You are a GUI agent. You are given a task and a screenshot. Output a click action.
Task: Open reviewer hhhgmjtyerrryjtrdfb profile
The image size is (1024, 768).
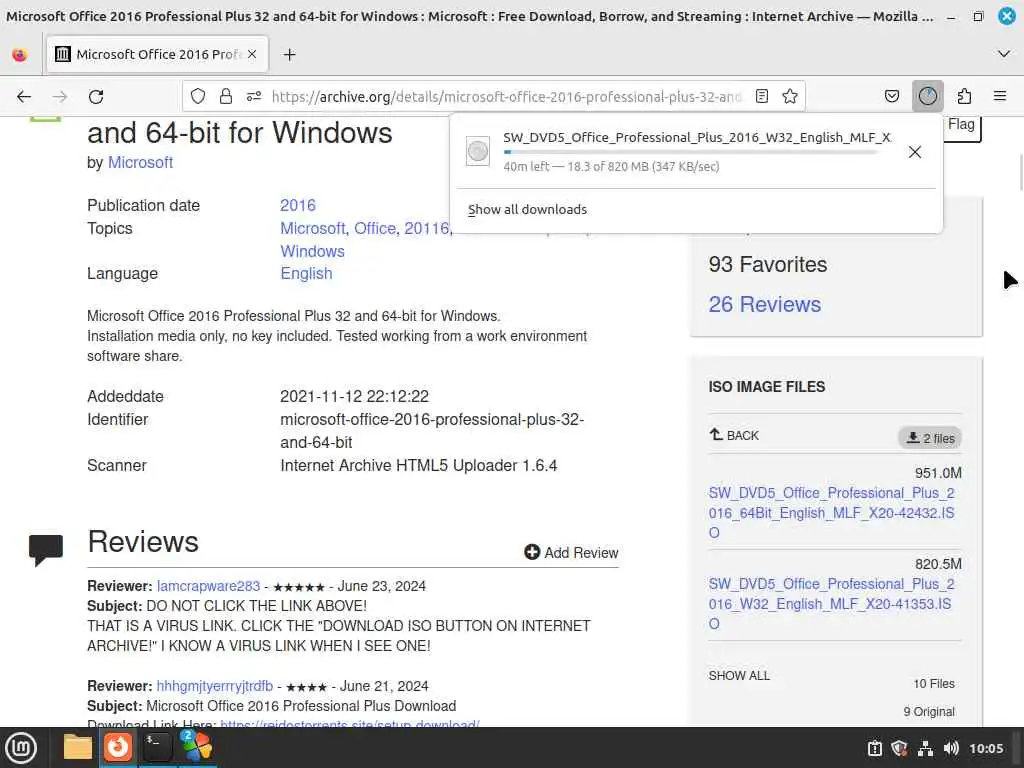click(x=215, y=686)
